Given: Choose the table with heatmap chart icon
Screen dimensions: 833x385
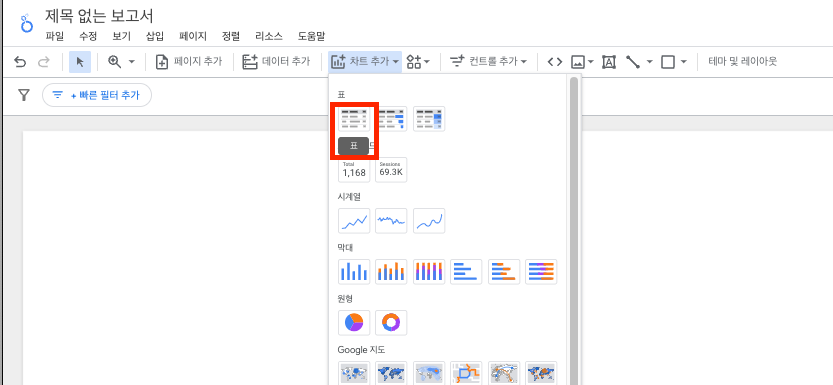Looking at the screenshot, I should click(x=429, y=119).
